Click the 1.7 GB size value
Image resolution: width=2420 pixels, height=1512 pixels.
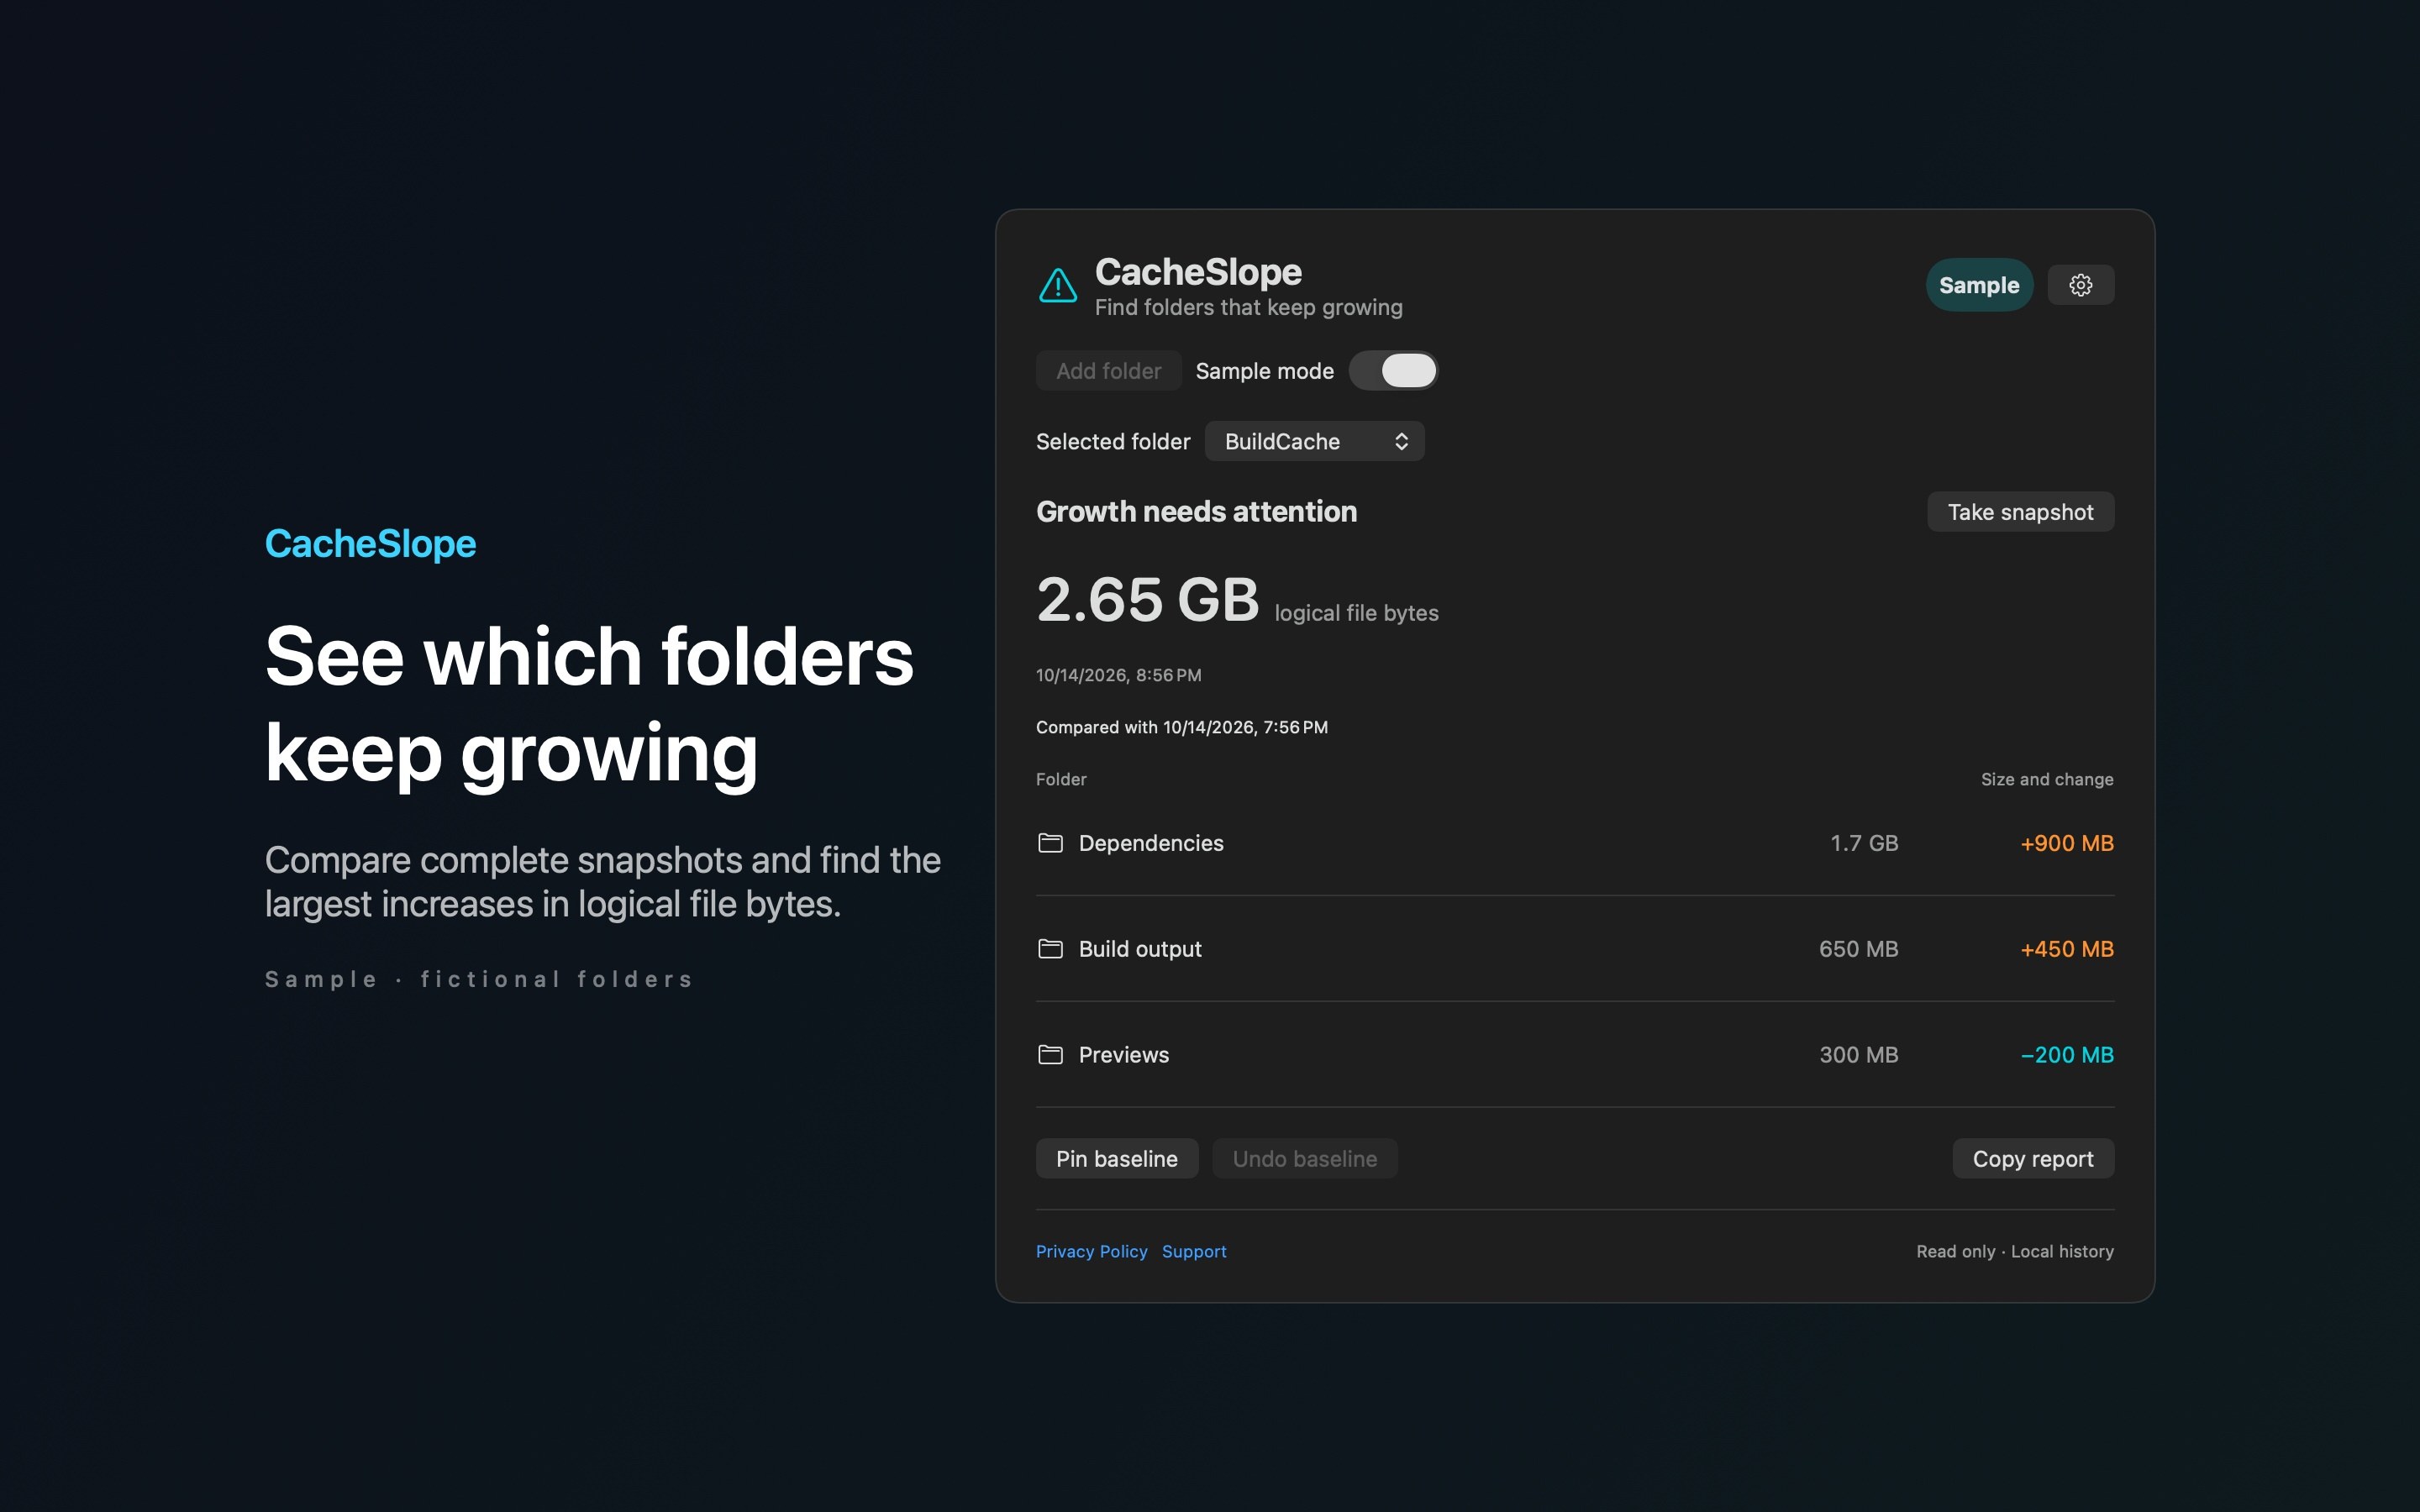[x=1863, y=843]
